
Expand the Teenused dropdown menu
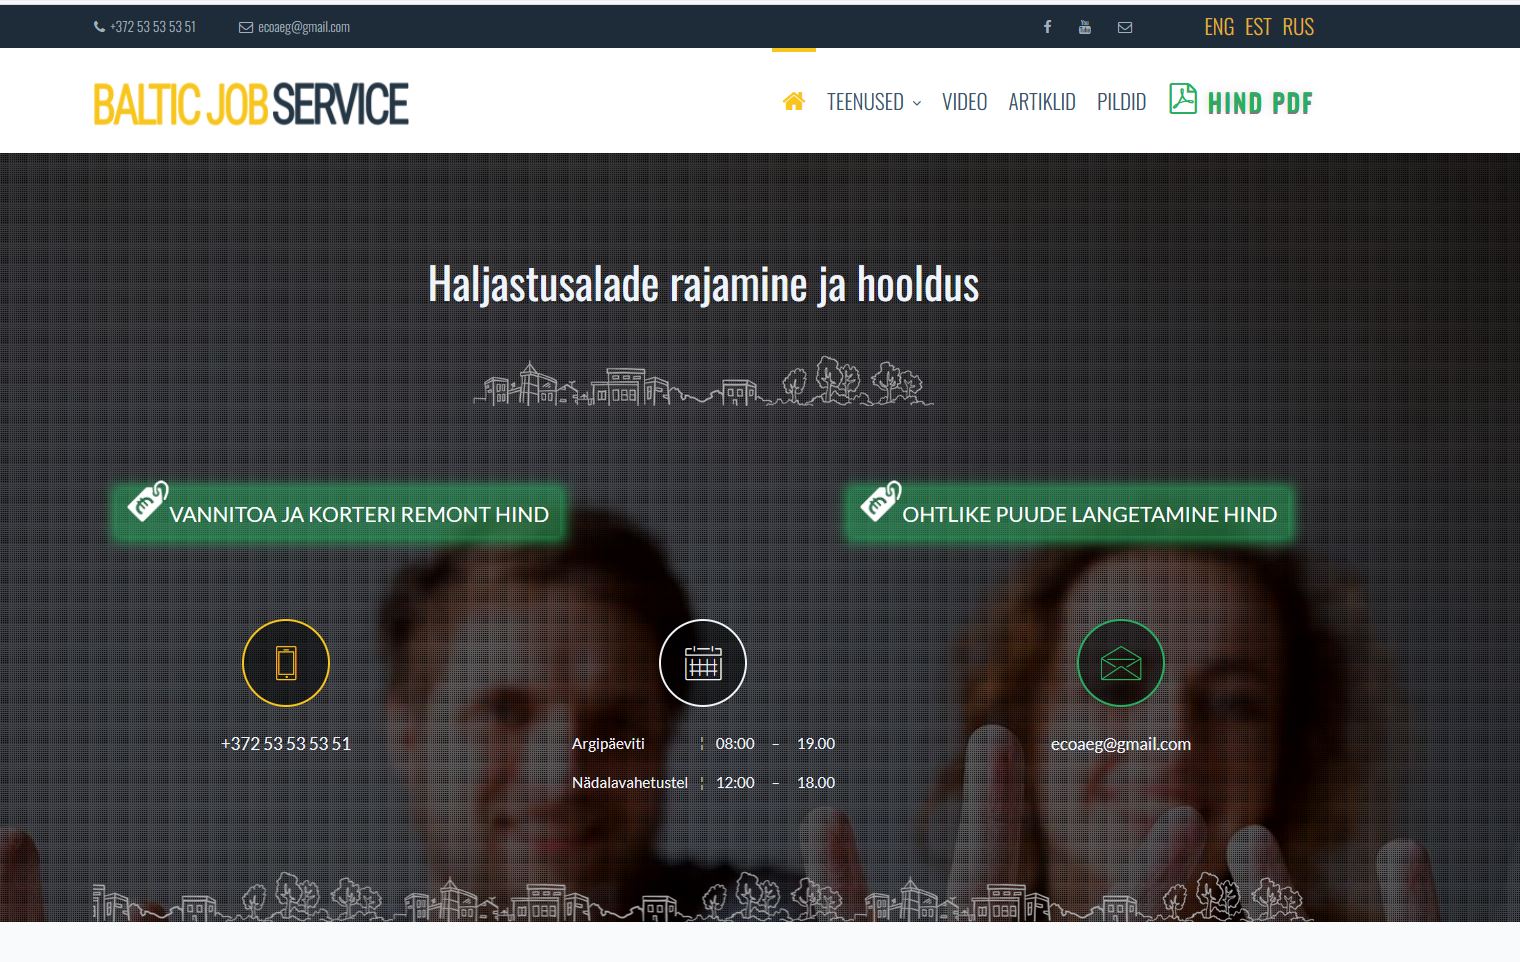(873, 102)
